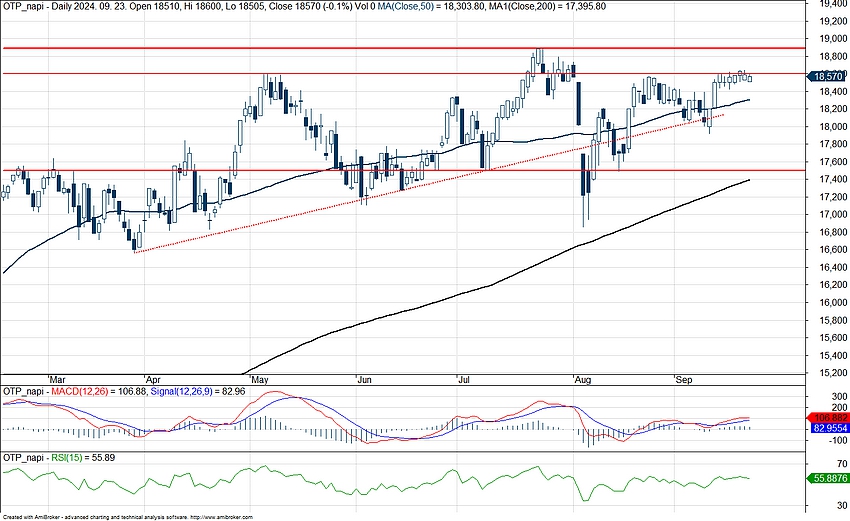Click the Mar month label on time axis
The image size is (850, 521).
tap(57, 380)
